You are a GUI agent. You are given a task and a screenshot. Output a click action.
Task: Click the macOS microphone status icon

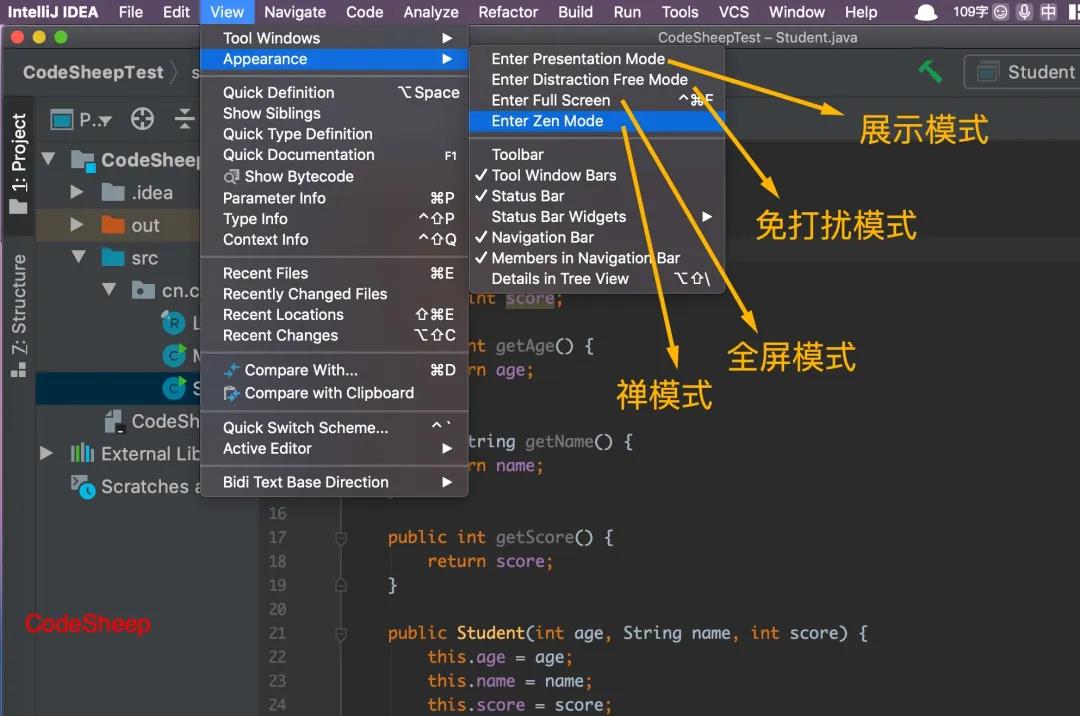coord(1025,12)
